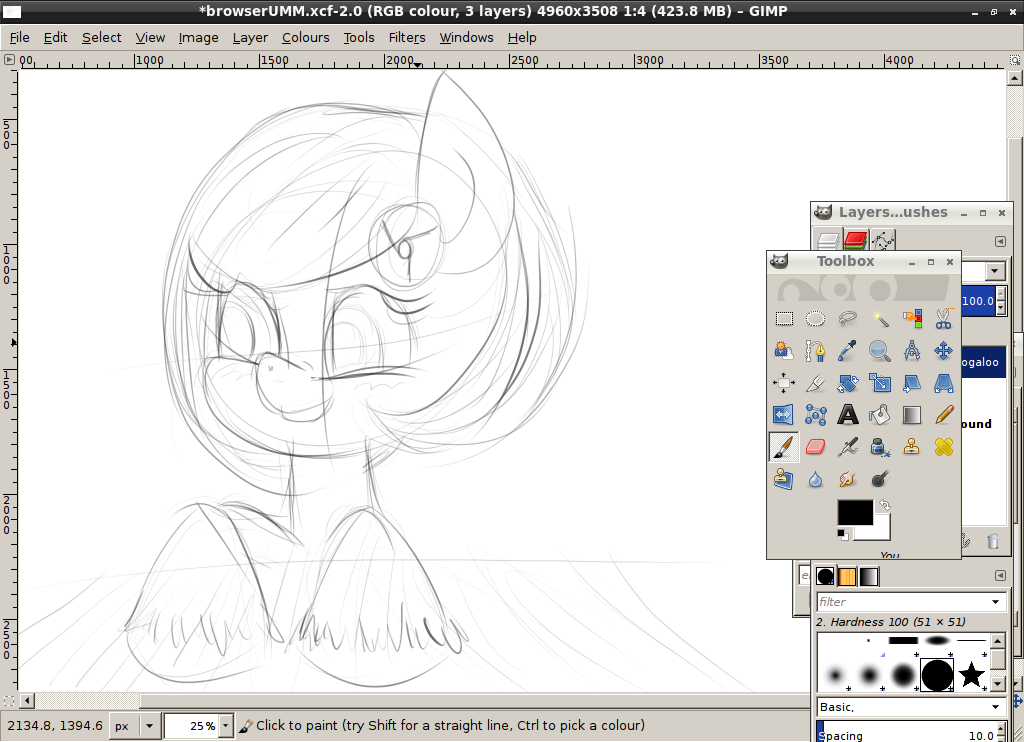Open the Colours menu
Viewport: 1024px width, 742px height.
click(x=306, y=37)
